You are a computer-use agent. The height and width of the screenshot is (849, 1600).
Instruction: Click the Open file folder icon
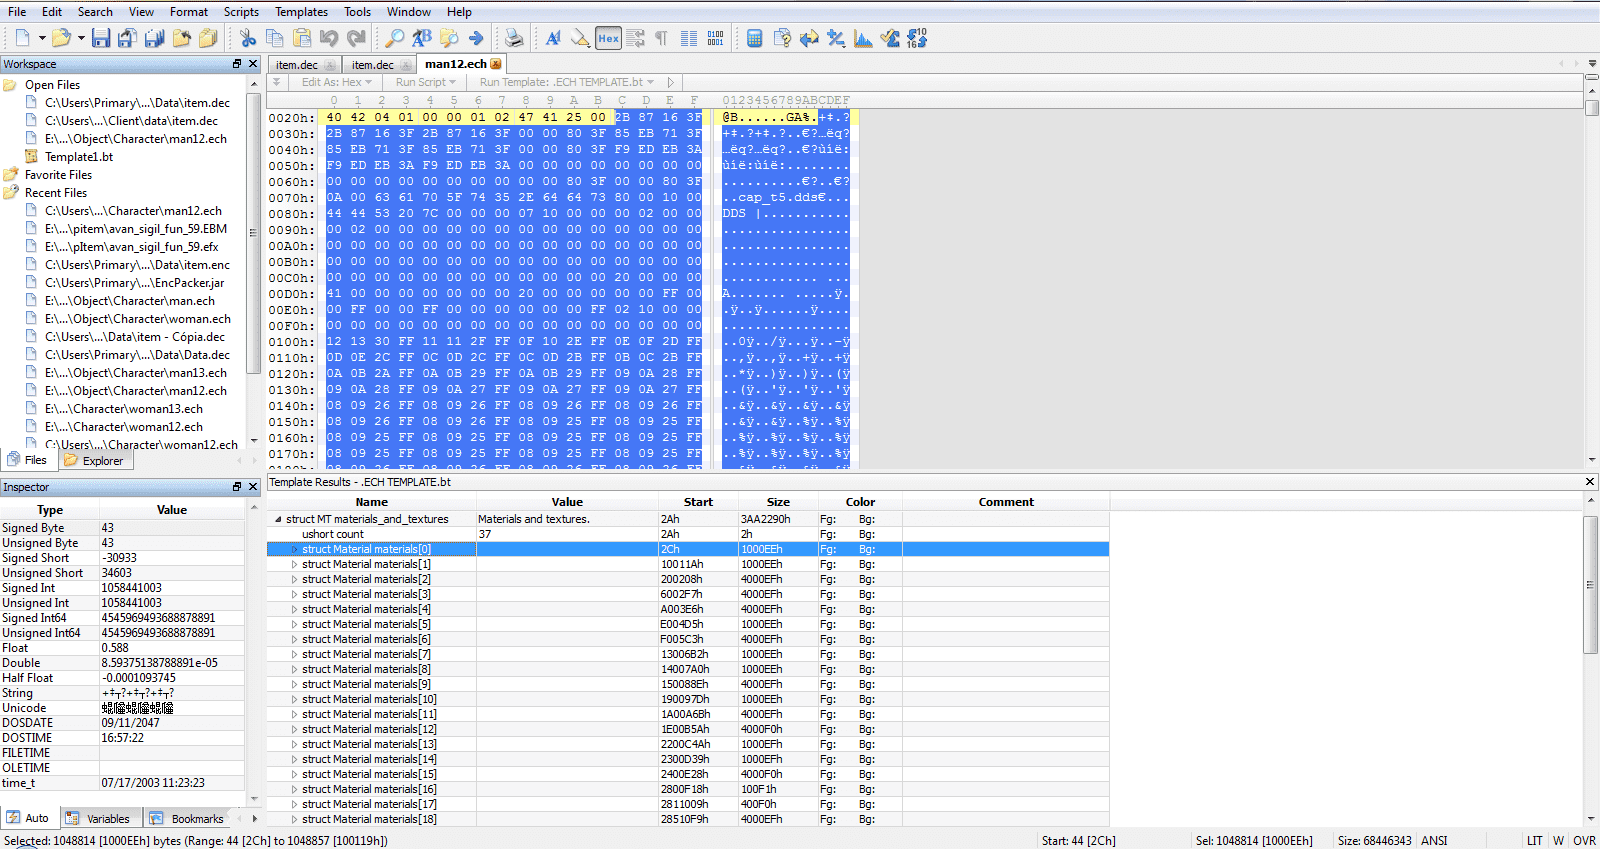point(61,38)
